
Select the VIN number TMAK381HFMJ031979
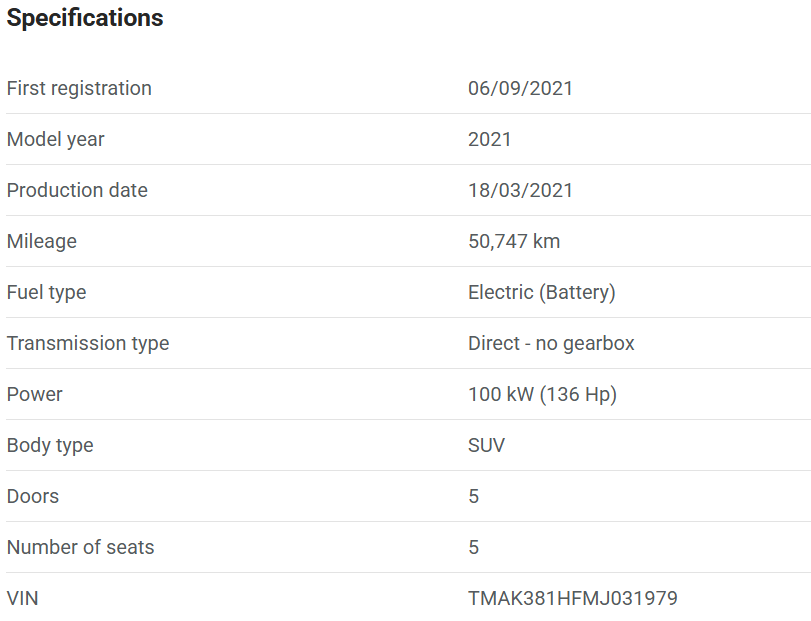coord(572,598)
